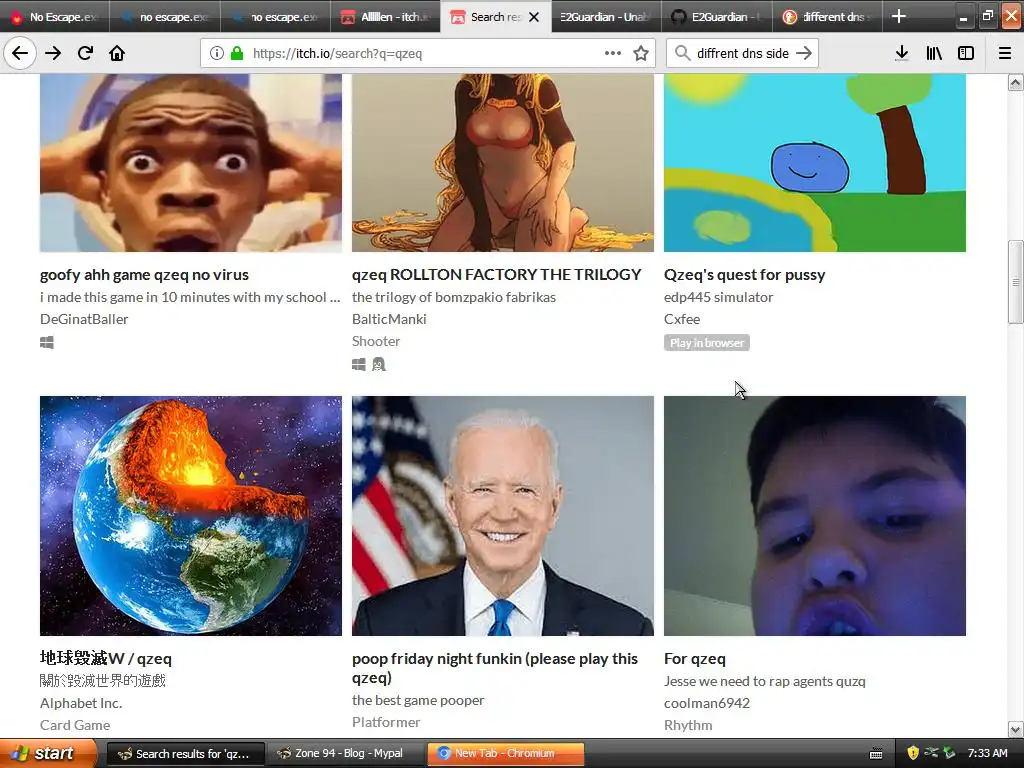
Task: Visit Cxfee's author page
Action: pyautogui.click(x=682, y=319)
